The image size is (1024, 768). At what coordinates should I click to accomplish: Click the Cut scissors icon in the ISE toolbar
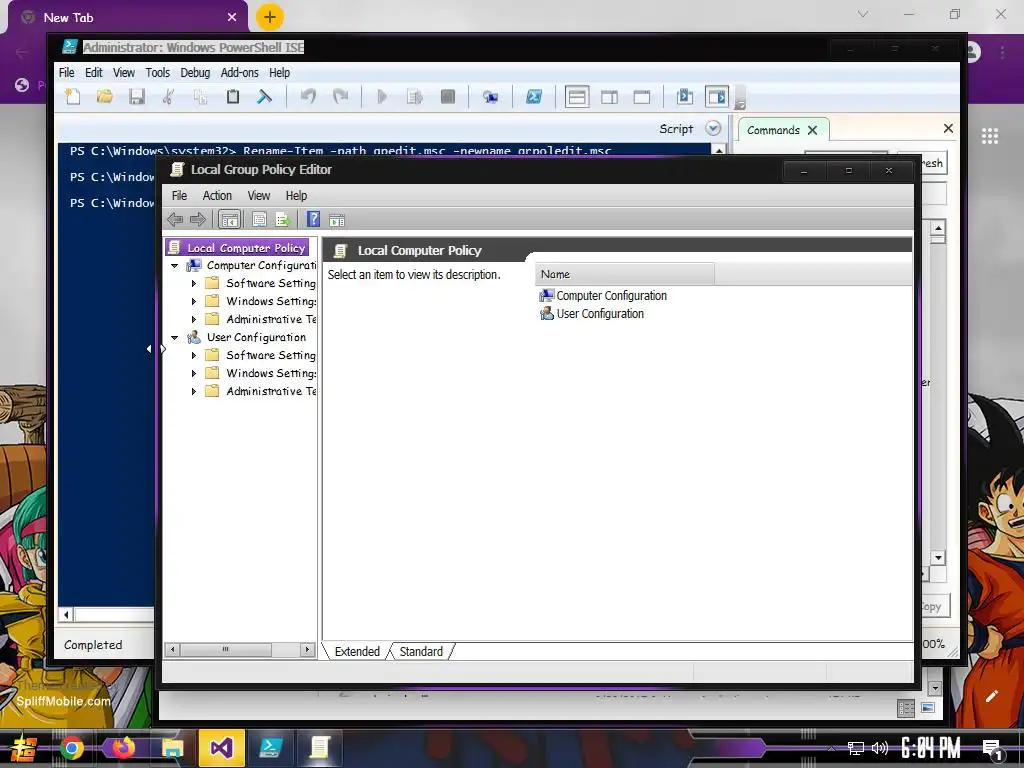click(168, 97)
